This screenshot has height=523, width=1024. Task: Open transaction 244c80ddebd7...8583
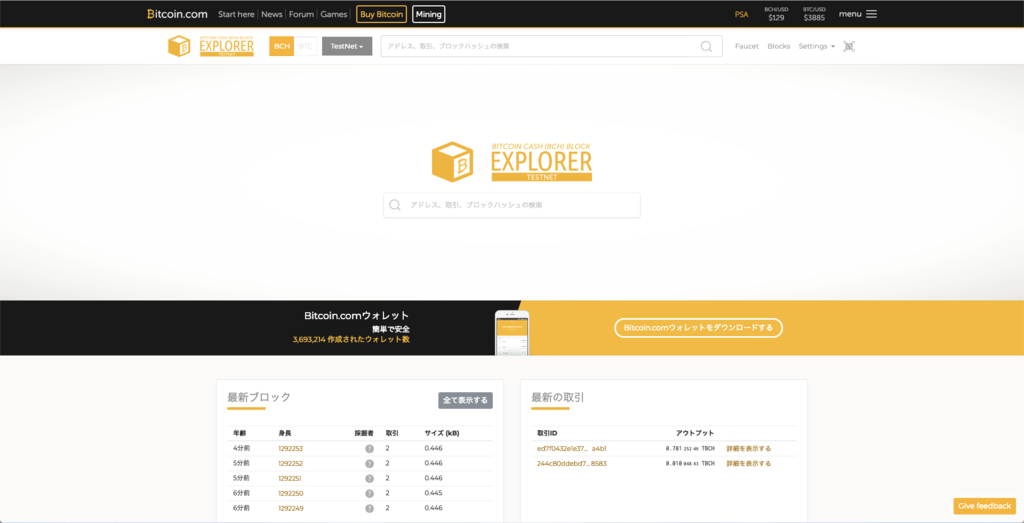[x=571, y=464]
